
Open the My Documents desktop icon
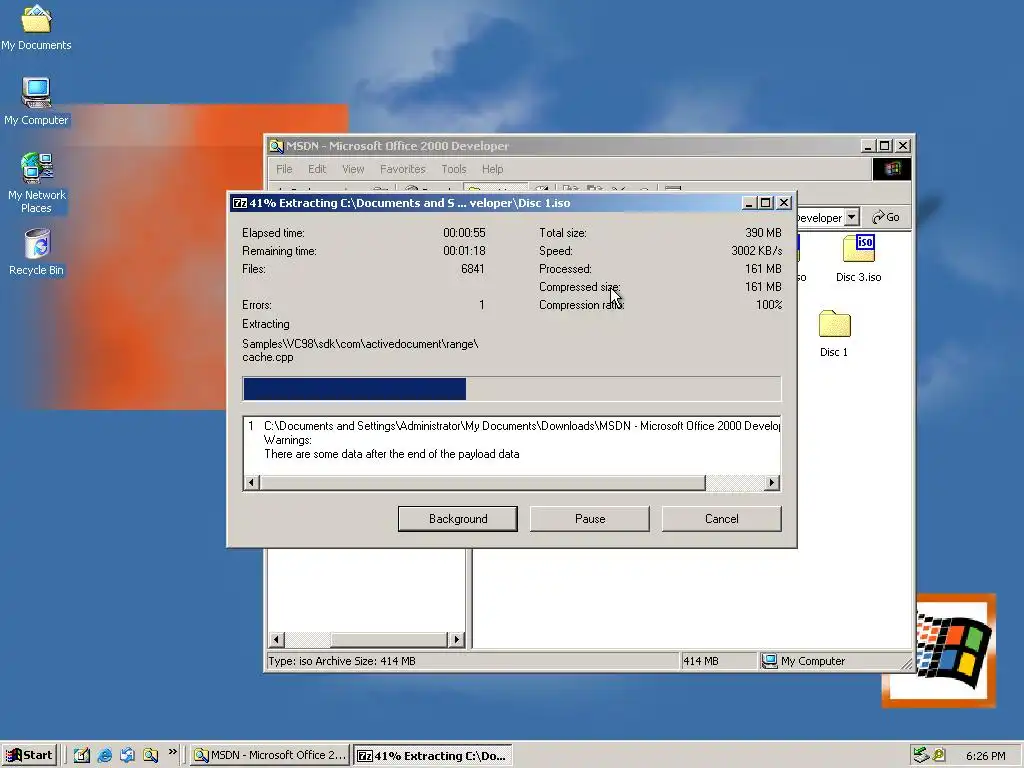[x=36, y=27]
